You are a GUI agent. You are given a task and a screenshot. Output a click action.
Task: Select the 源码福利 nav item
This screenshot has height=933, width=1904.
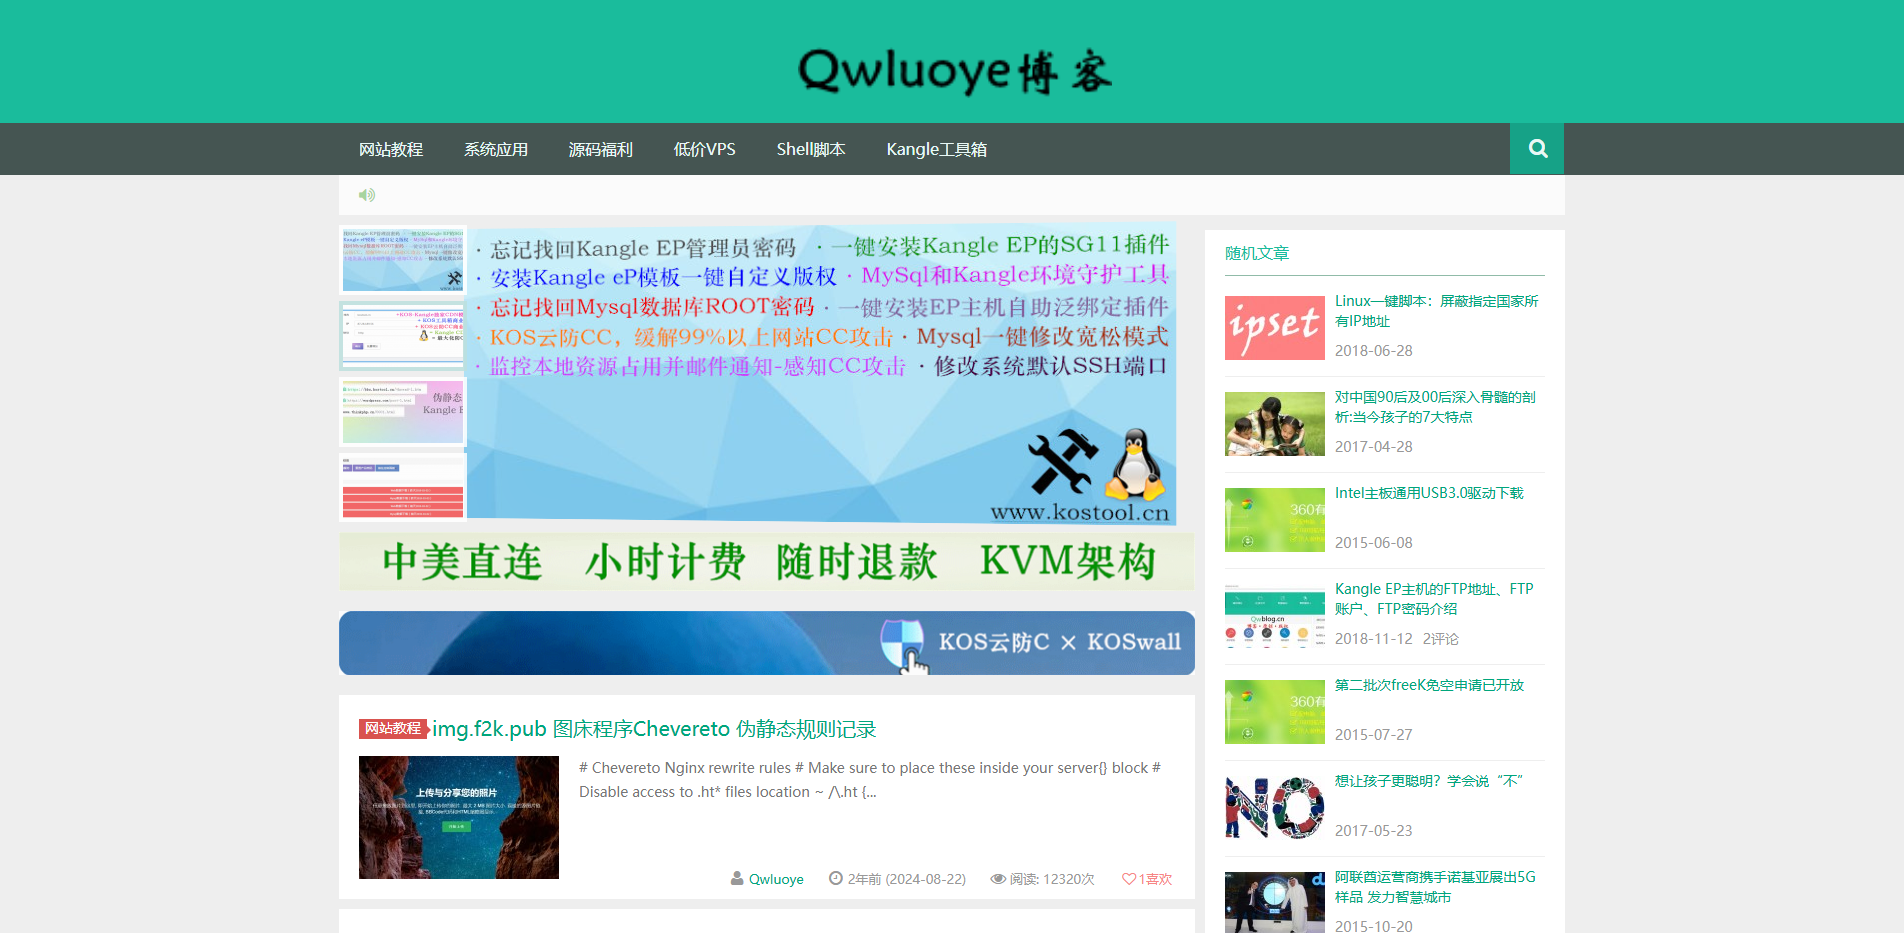point(601,148)
